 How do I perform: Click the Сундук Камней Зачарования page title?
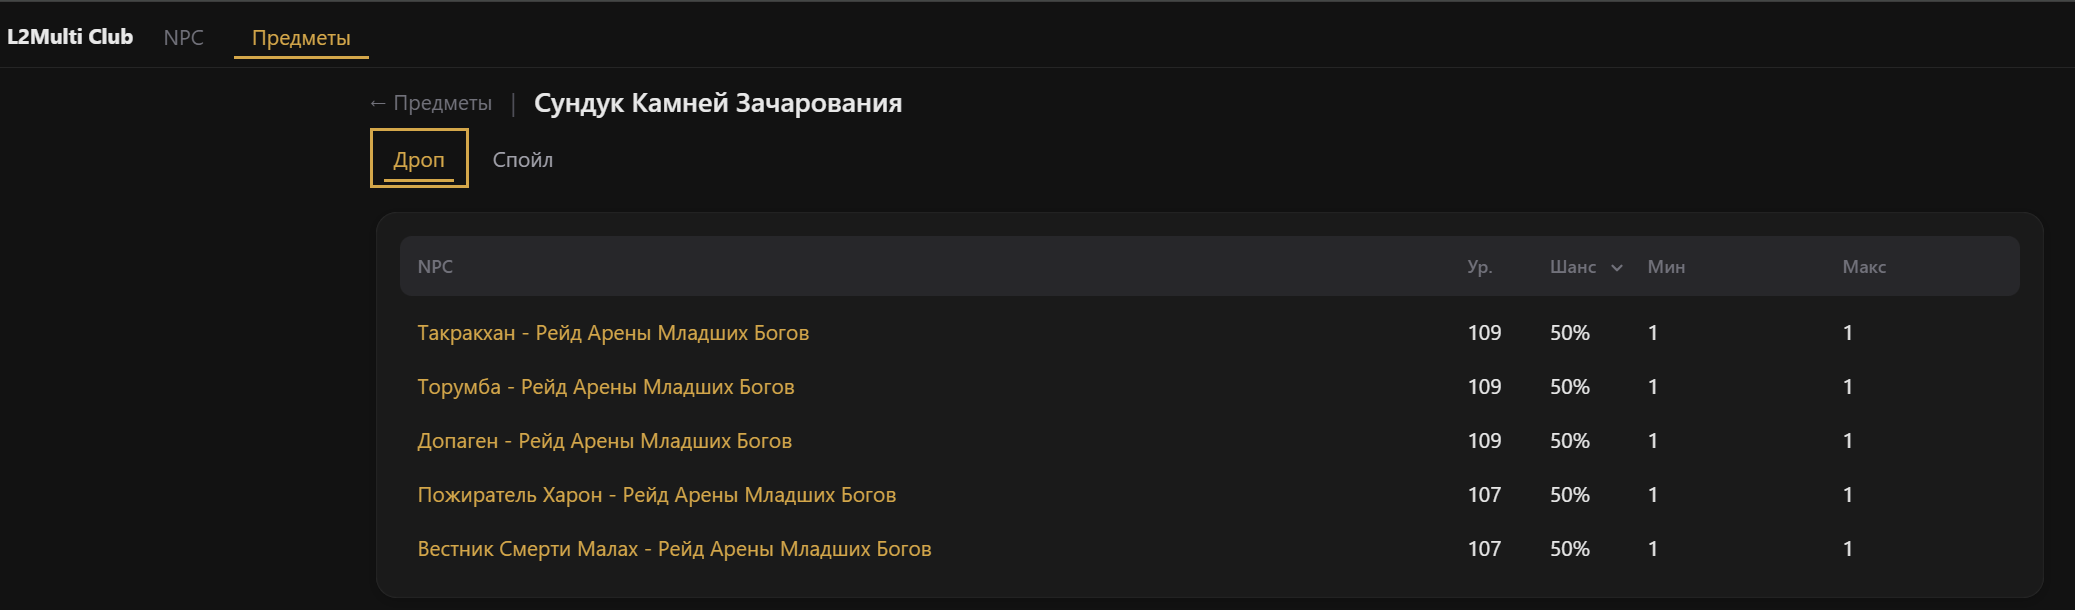718,103
